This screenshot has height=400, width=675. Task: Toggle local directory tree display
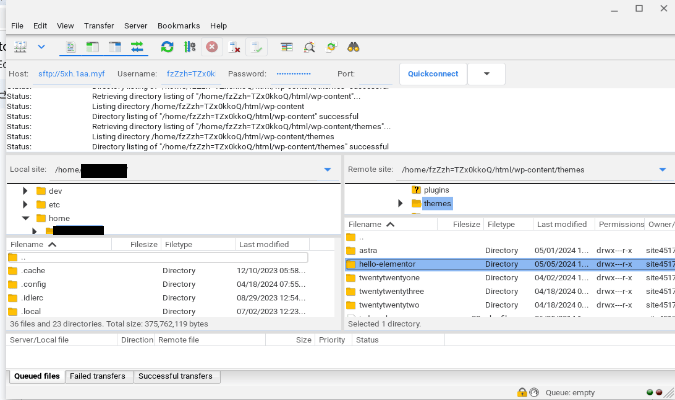[92, 47]
